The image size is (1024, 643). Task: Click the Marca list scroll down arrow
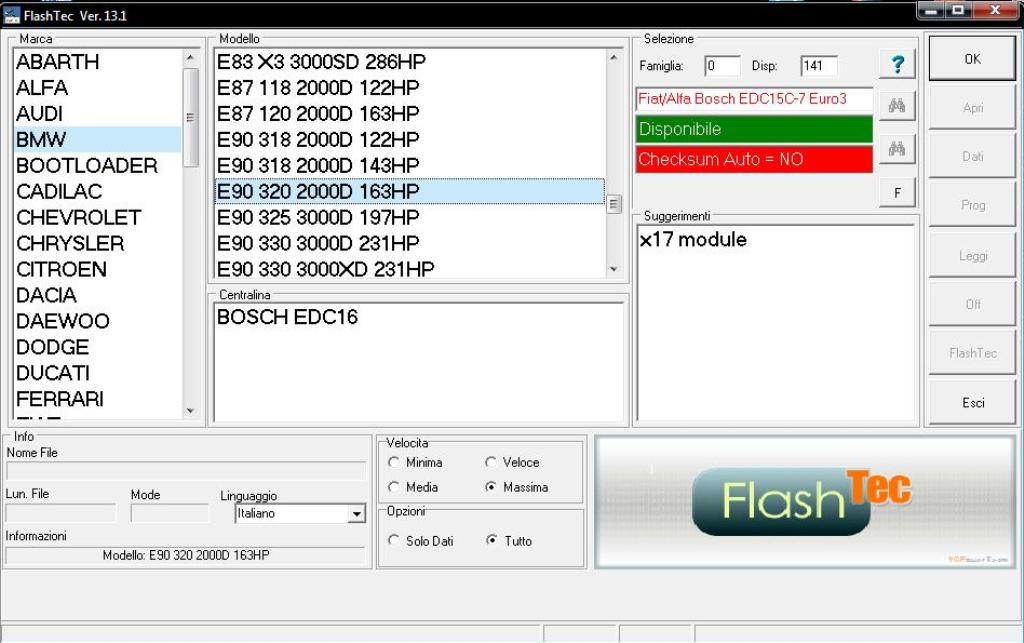190,411
